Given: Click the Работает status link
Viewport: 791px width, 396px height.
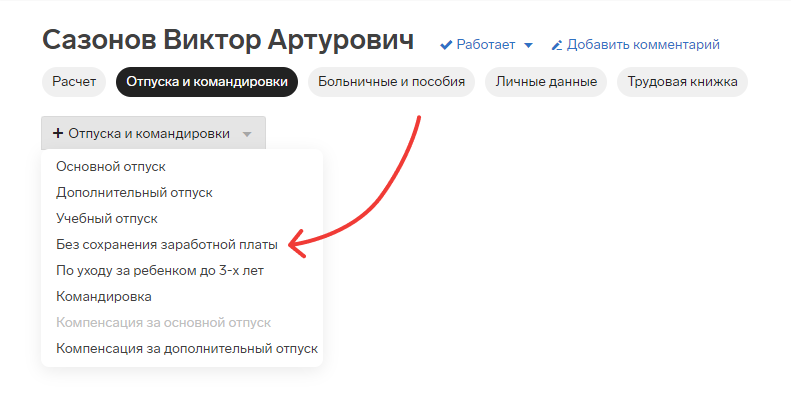Looking at the screenshot, I should [x=485, y=45].
